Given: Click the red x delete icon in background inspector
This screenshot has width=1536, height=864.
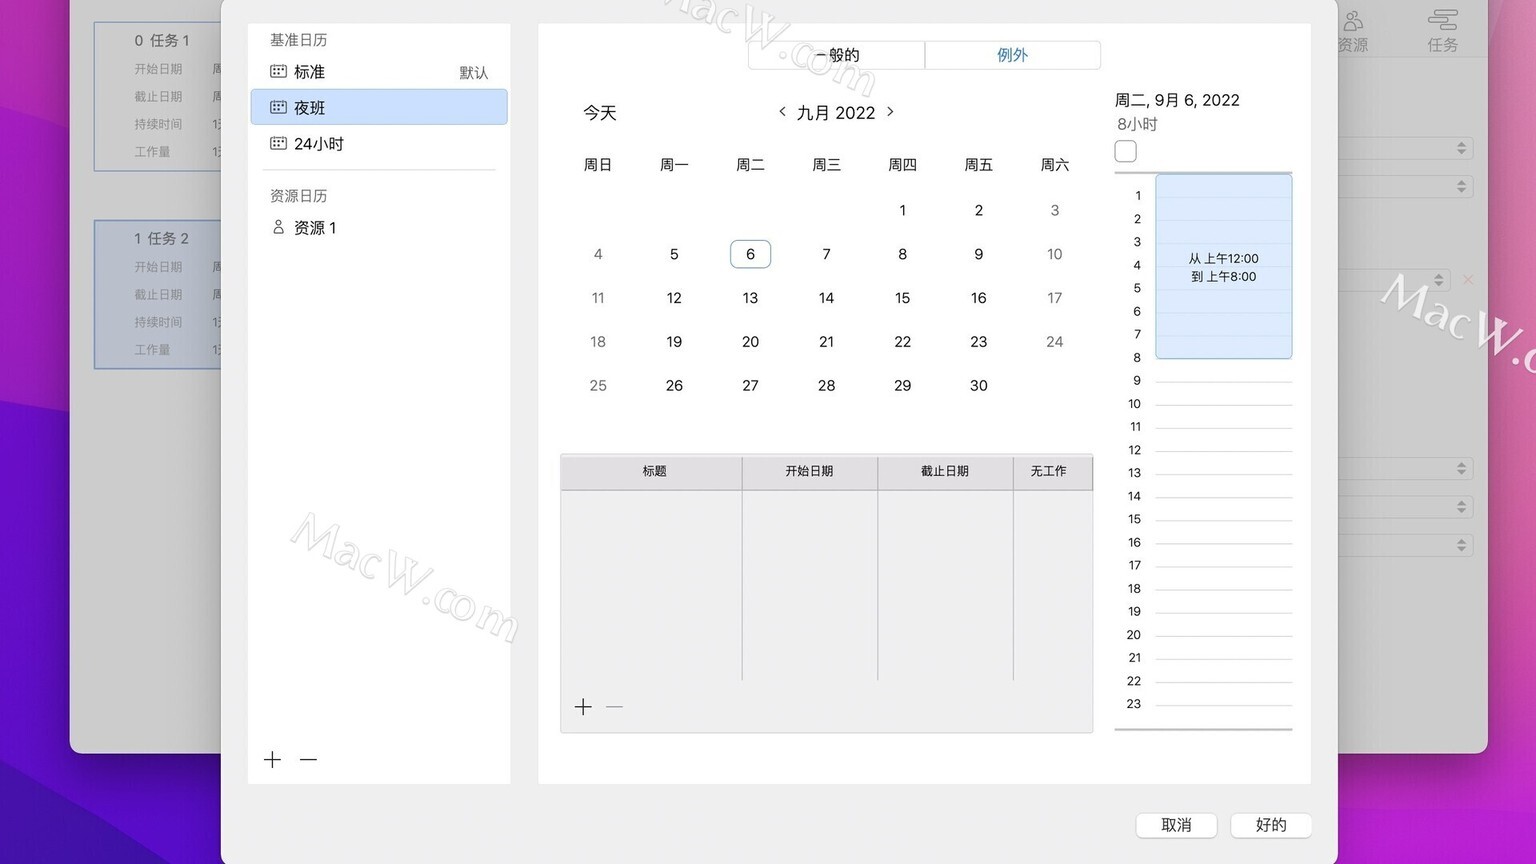Looking at the screenshot, I should pos(1468,280).
